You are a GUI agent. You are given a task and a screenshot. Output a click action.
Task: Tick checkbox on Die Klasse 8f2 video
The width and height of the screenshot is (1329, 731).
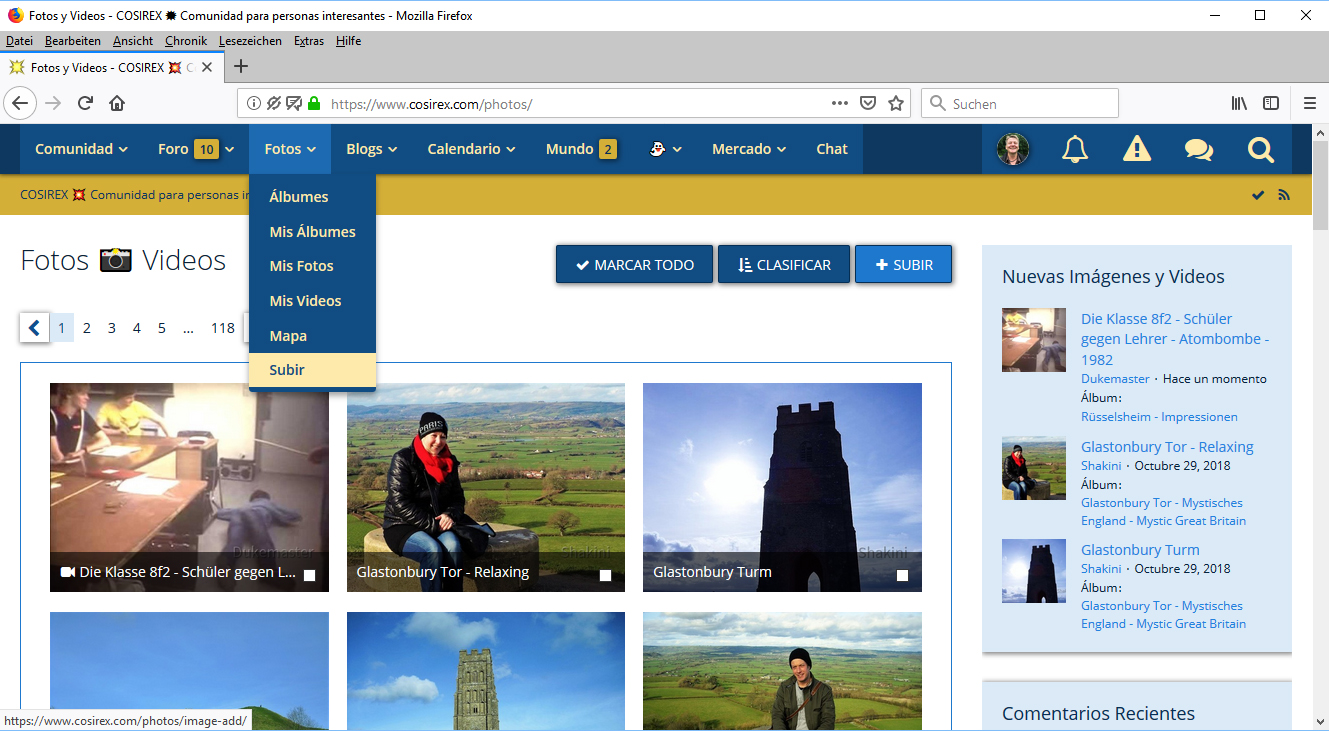310,575
